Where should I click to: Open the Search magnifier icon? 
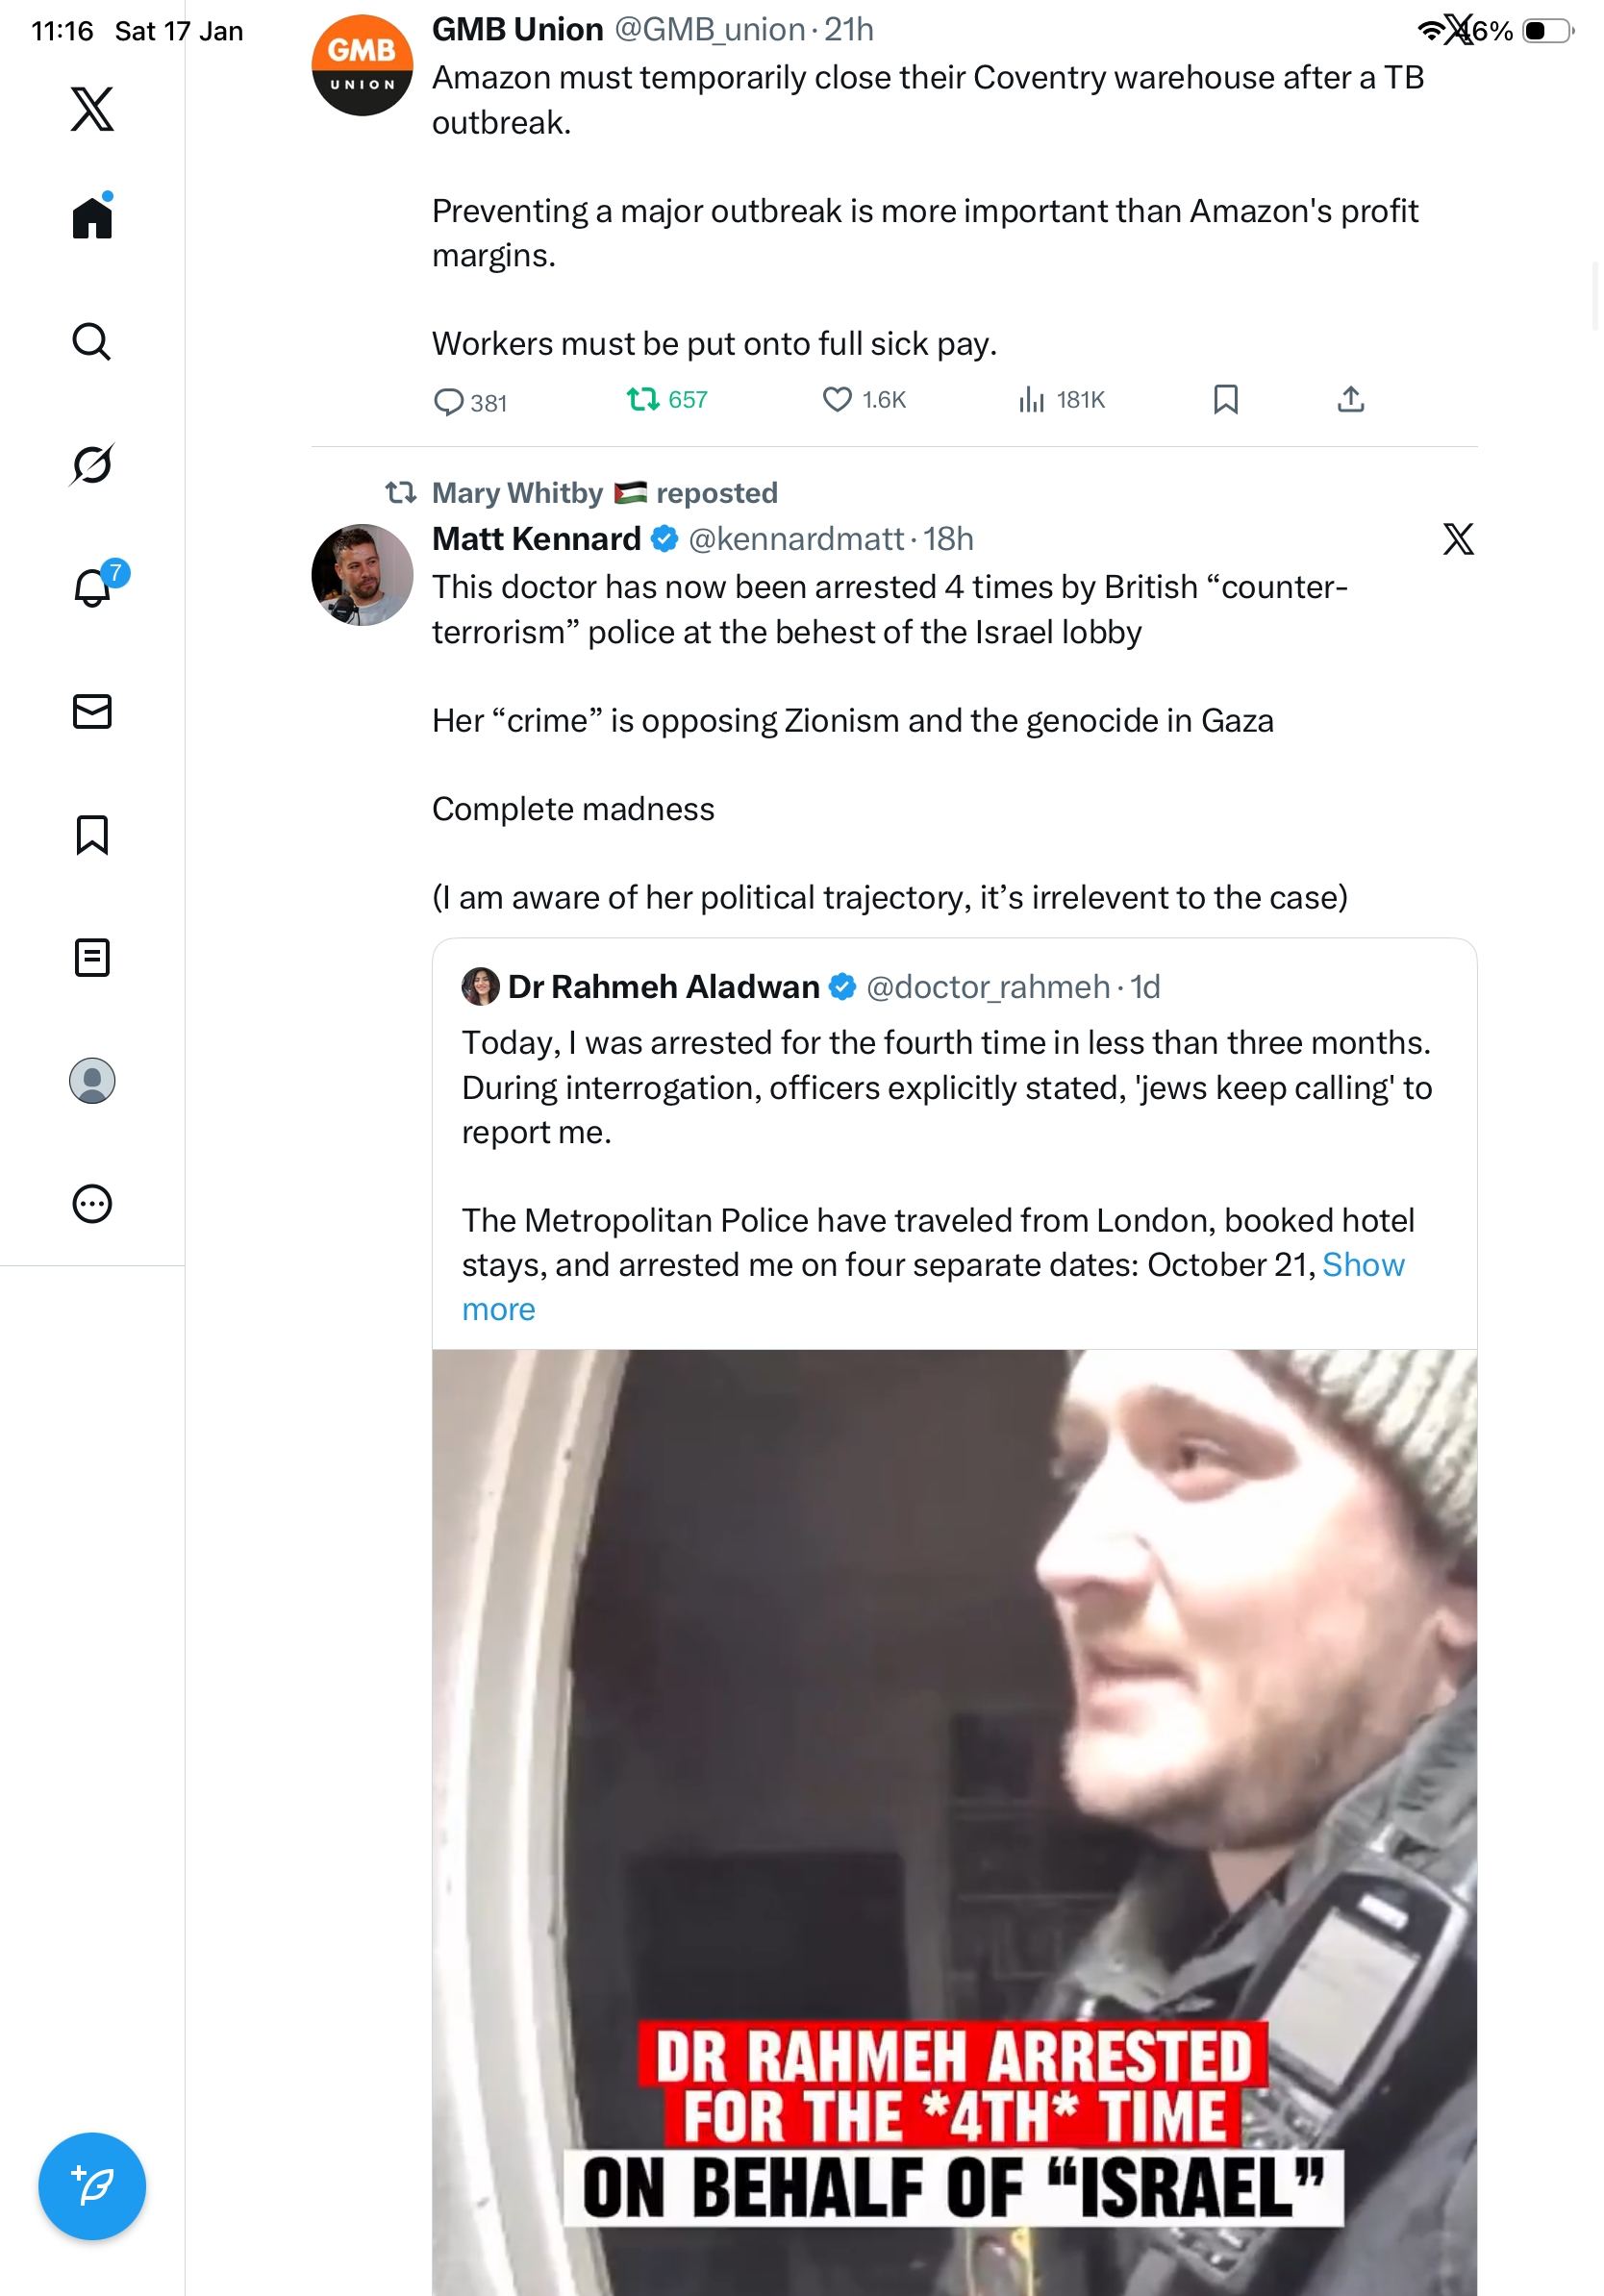point(92,341)
